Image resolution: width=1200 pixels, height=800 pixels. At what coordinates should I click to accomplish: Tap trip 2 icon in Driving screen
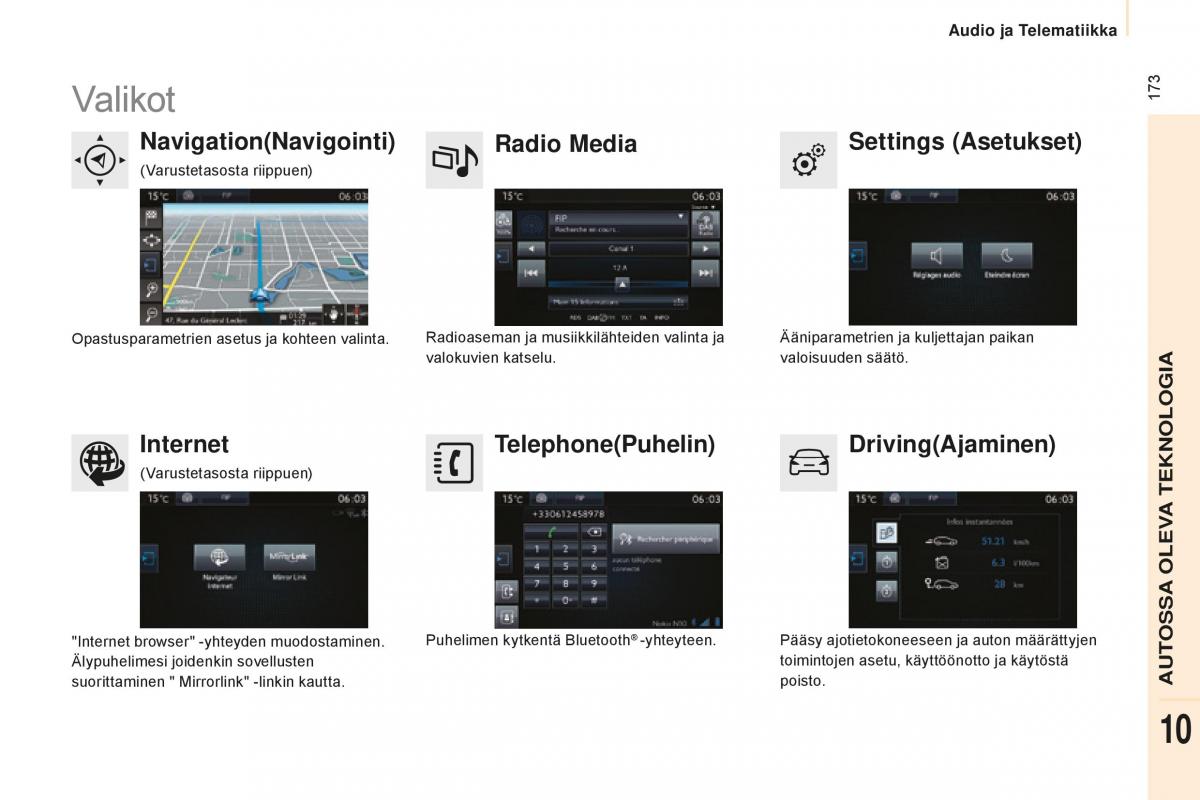click(x=886, y=592)
